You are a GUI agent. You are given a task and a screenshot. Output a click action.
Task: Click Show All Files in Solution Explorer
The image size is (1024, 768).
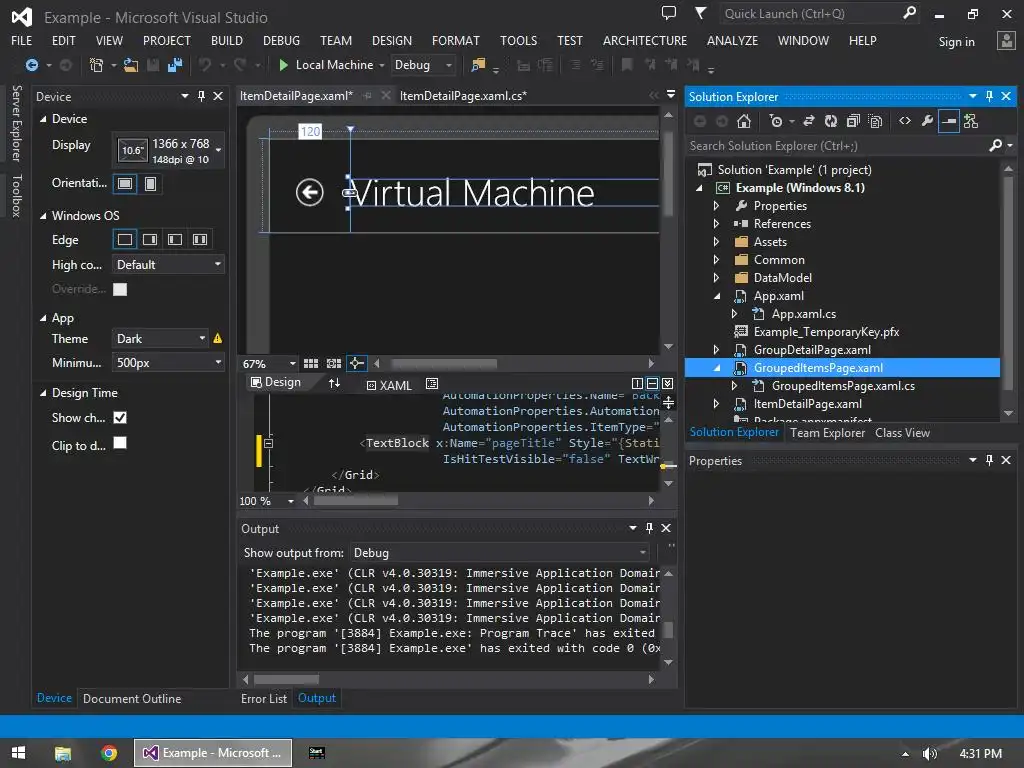click(x=876, y=121)
